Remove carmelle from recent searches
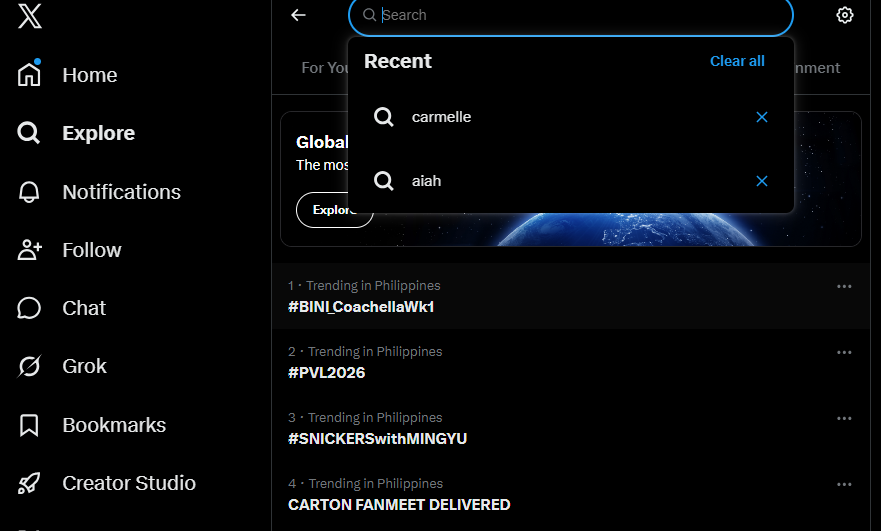This screenshot has height=531, width=881. coord(762,117)
